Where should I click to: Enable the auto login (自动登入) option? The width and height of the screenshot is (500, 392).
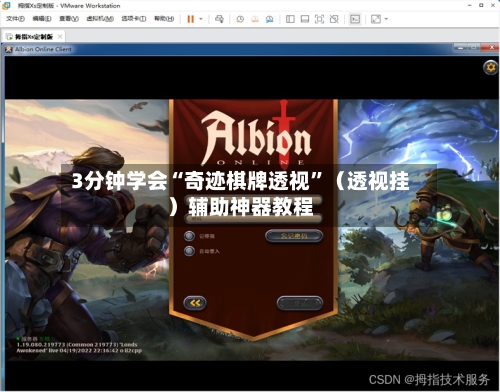[x=189, y=251]
